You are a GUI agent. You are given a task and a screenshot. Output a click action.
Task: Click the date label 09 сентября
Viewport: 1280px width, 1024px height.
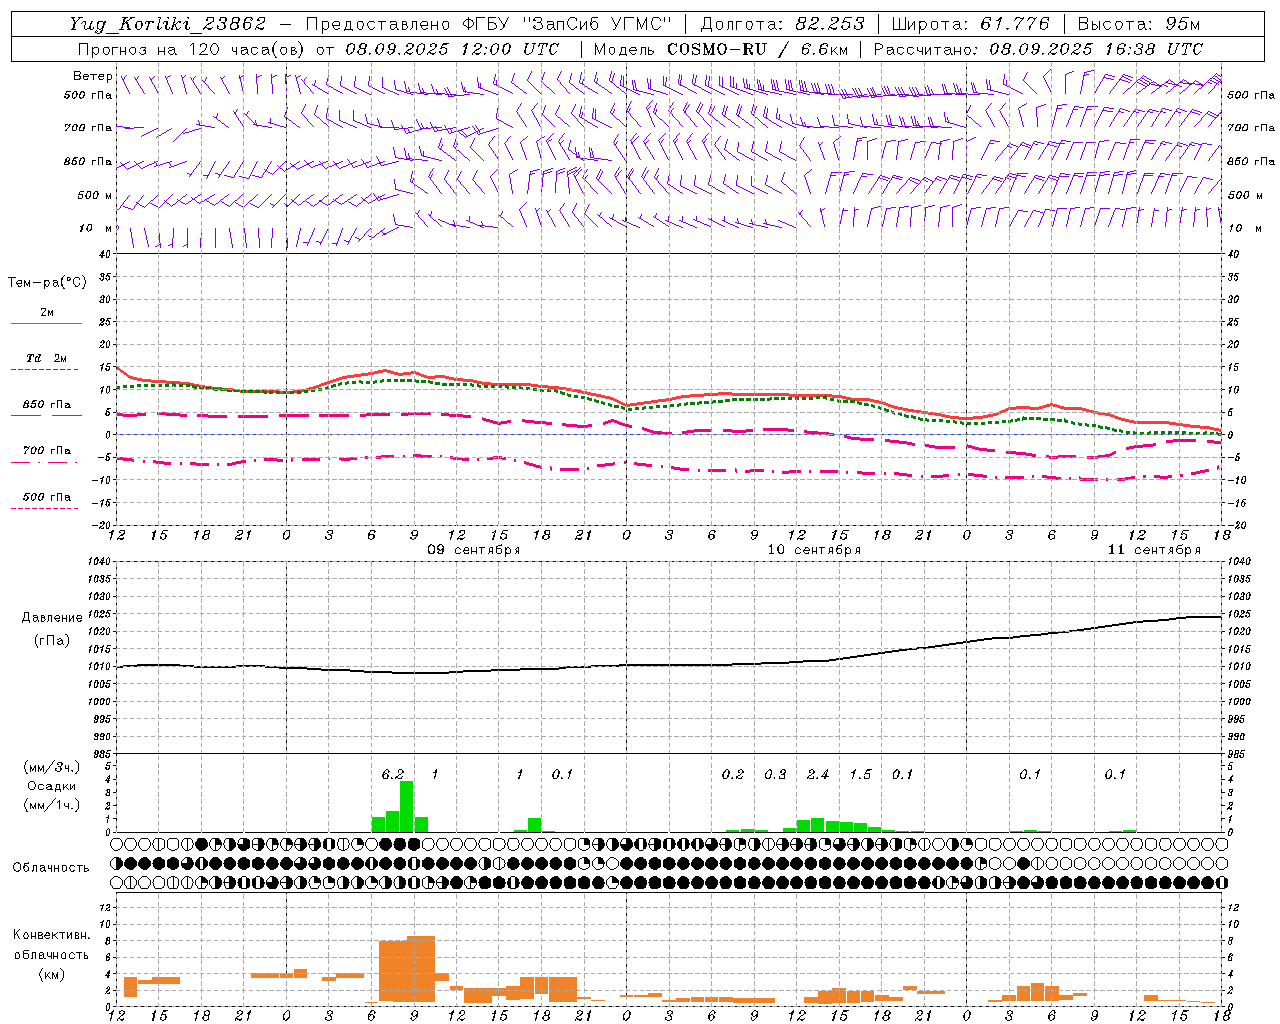click(x=474, y=550)
